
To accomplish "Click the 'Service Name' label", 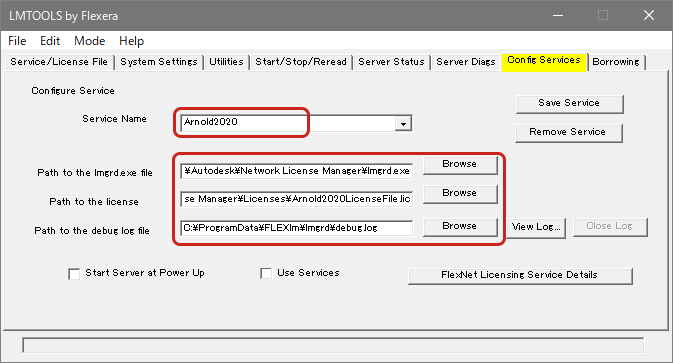I will tap(115, 119).
